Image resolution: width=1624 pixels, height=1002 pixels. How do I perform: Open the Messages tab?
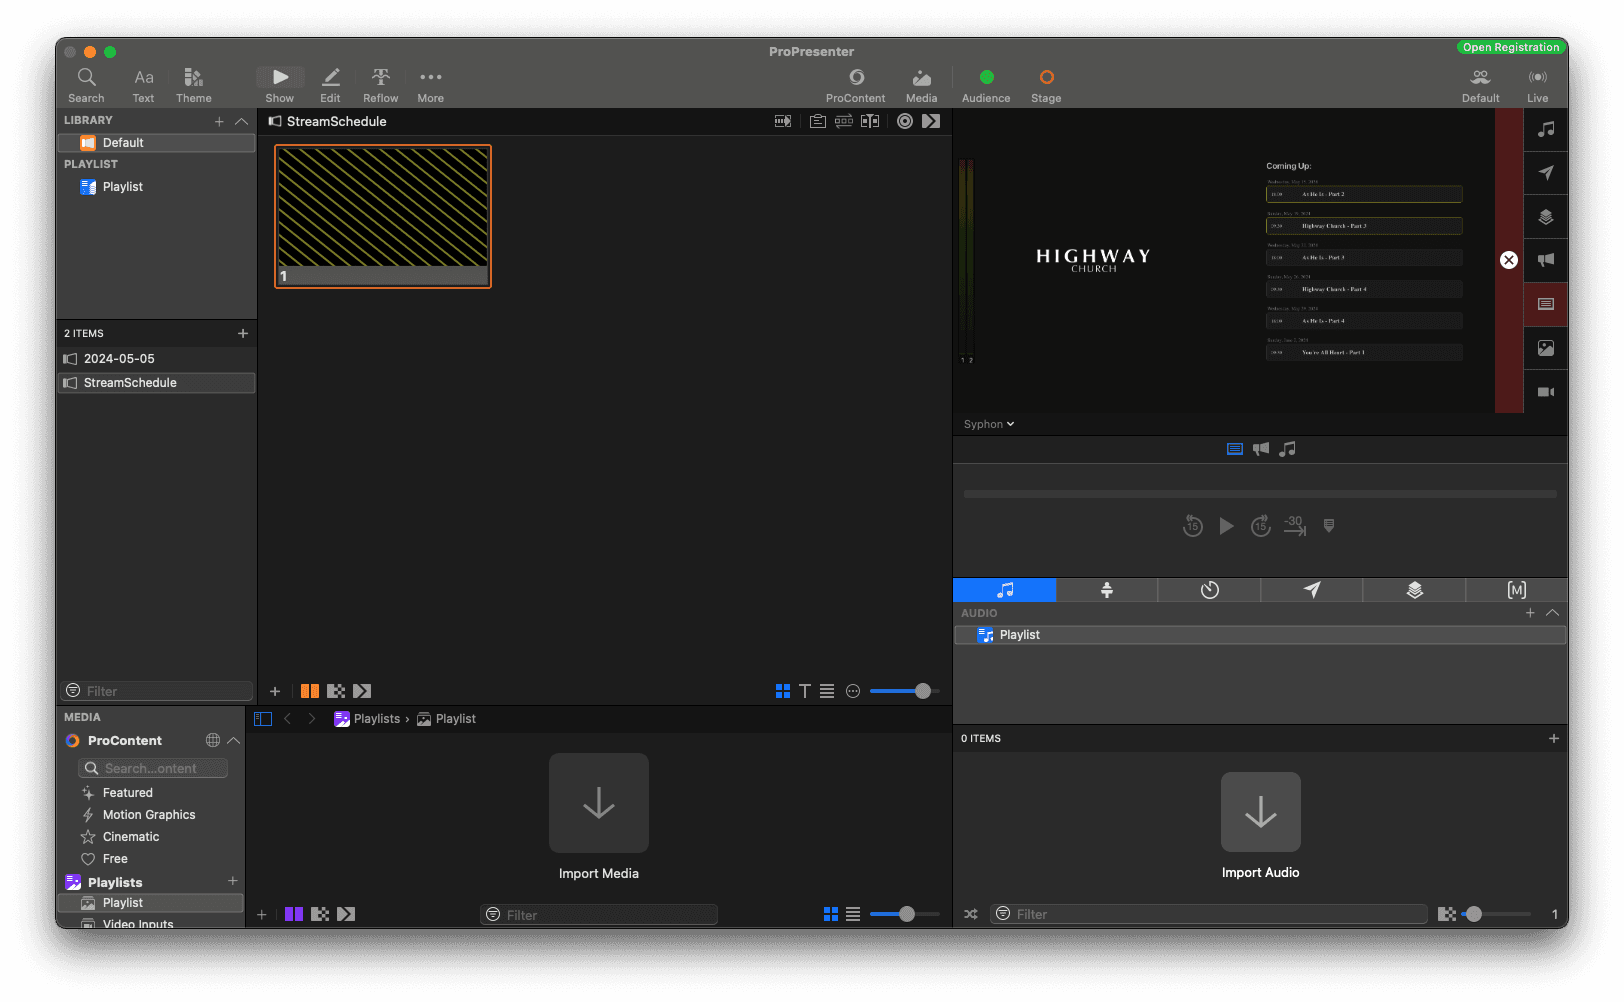point(1312,590)
